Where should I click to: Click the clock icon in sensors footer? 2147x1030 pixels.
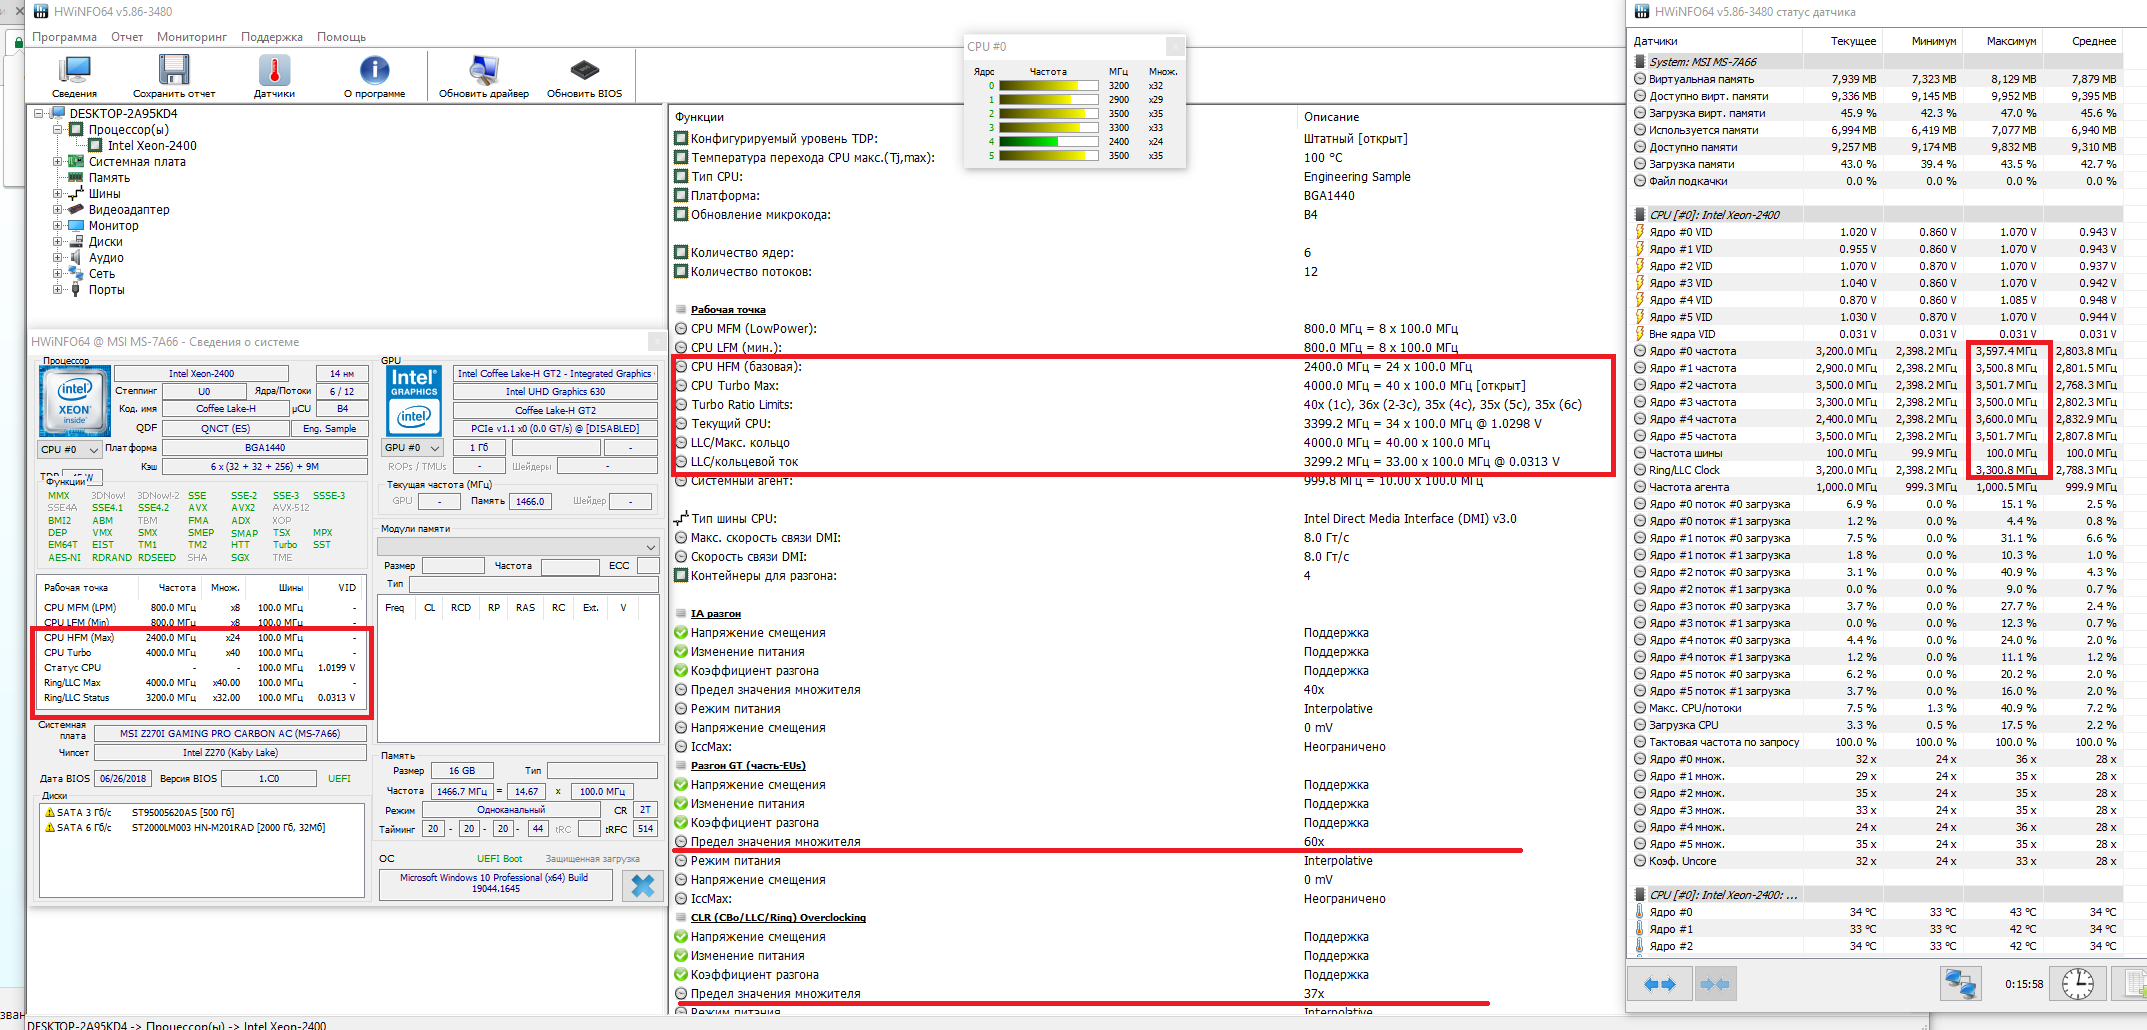2078,984
